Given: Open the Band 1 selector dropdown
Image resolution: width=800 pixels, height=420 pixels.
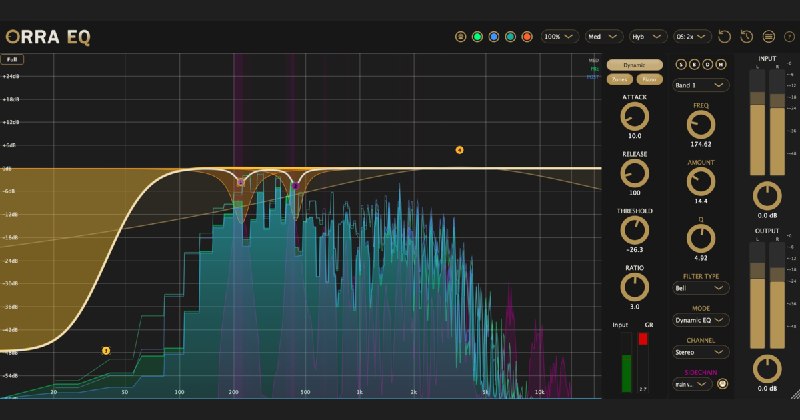Looking at the screenshot, I should coord(701,85).
